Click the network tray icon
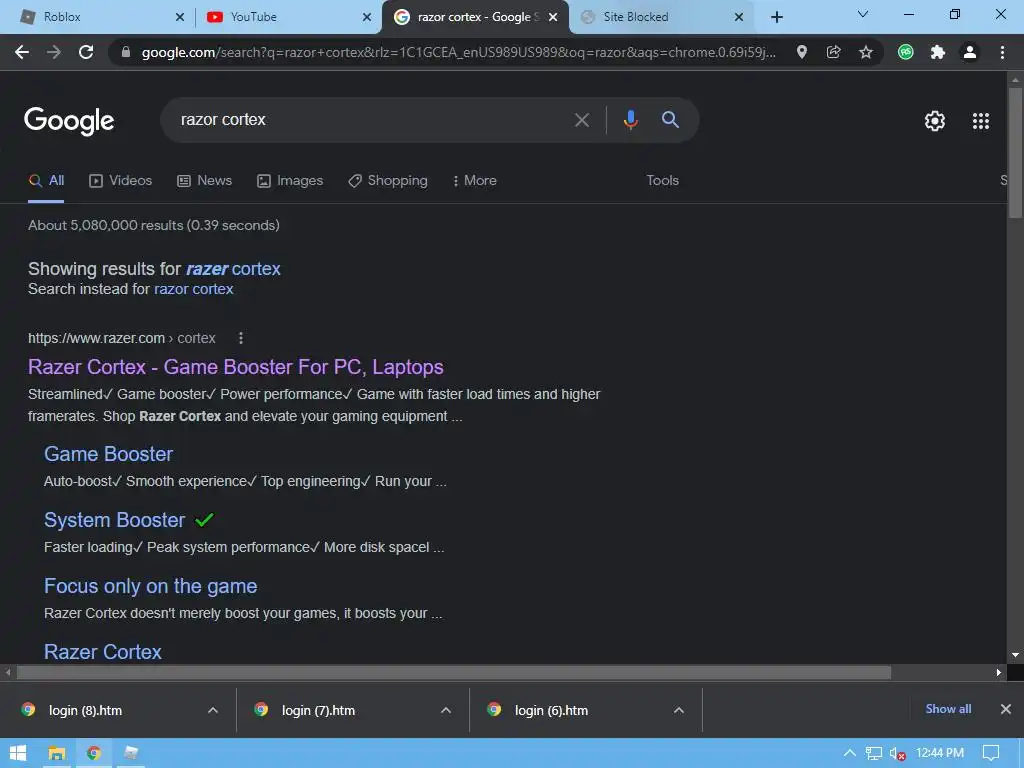Screen dimensions: 1024x768 873,754
